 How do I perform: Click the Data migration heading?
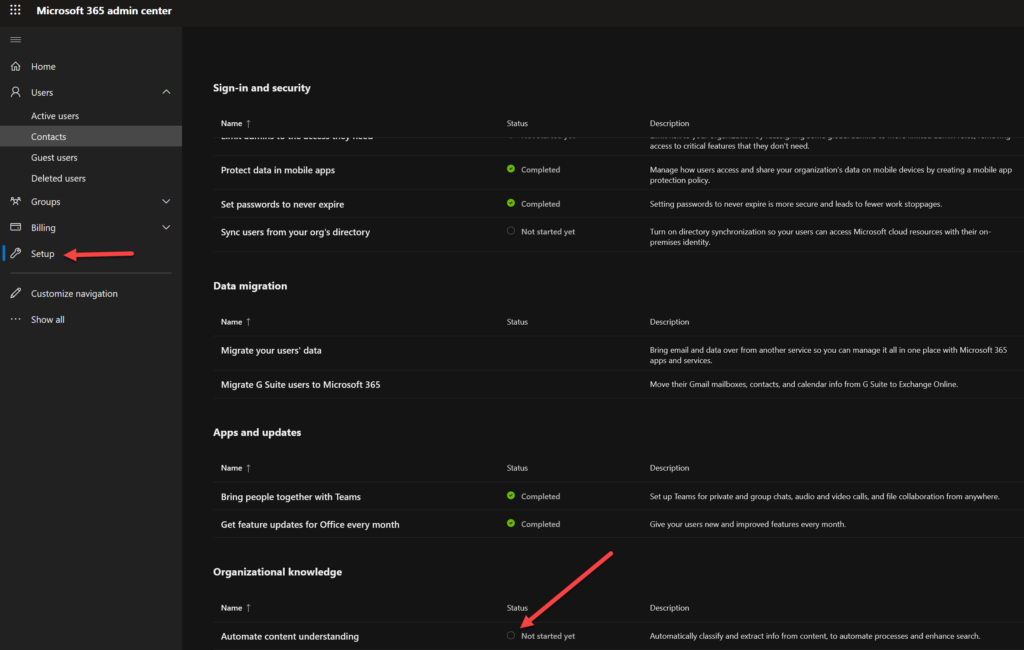[x=250, y=285]
